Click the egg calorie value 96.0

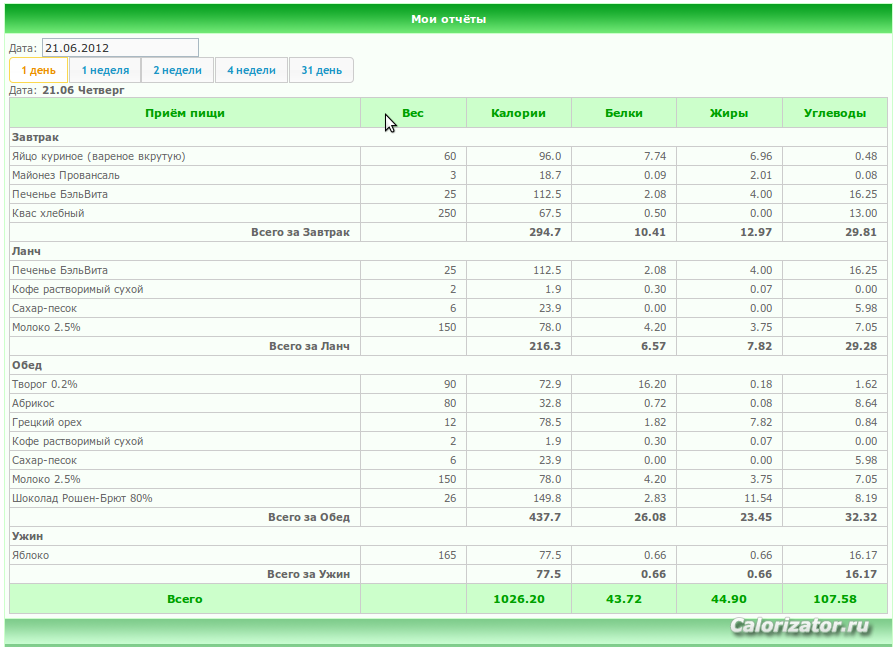550,156
